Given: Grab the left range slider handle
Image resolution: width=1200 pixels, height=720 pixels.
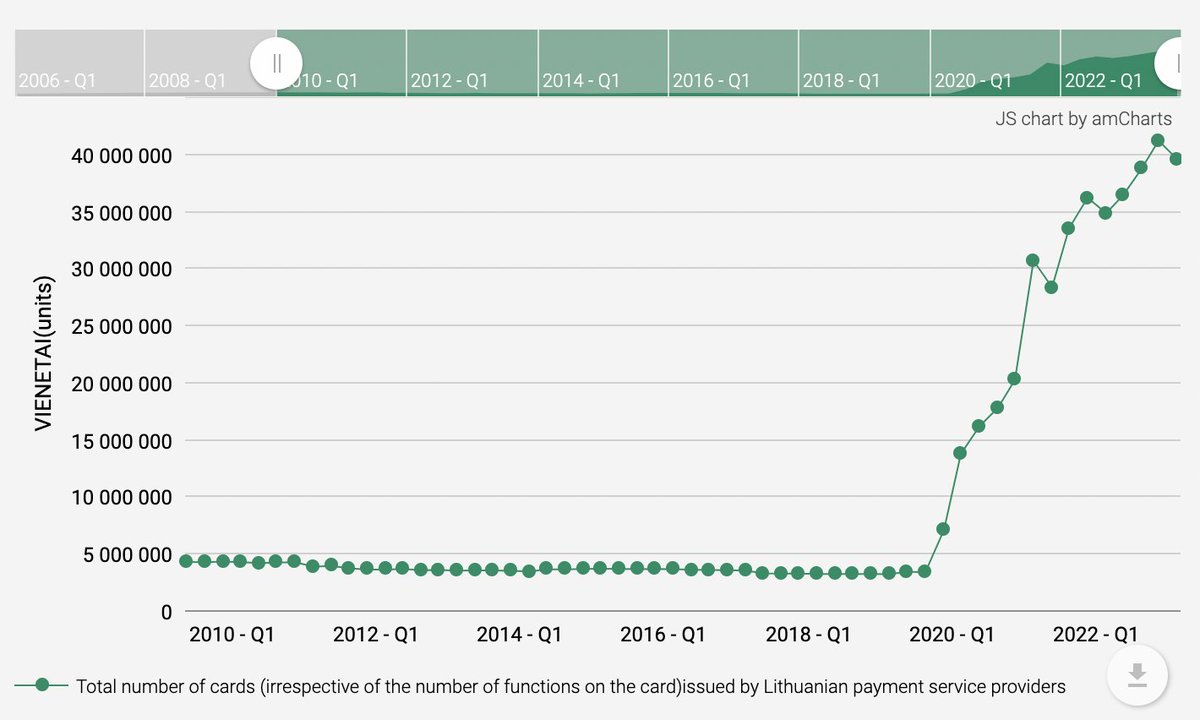Looking at the screenshot, I should point(277,63).
